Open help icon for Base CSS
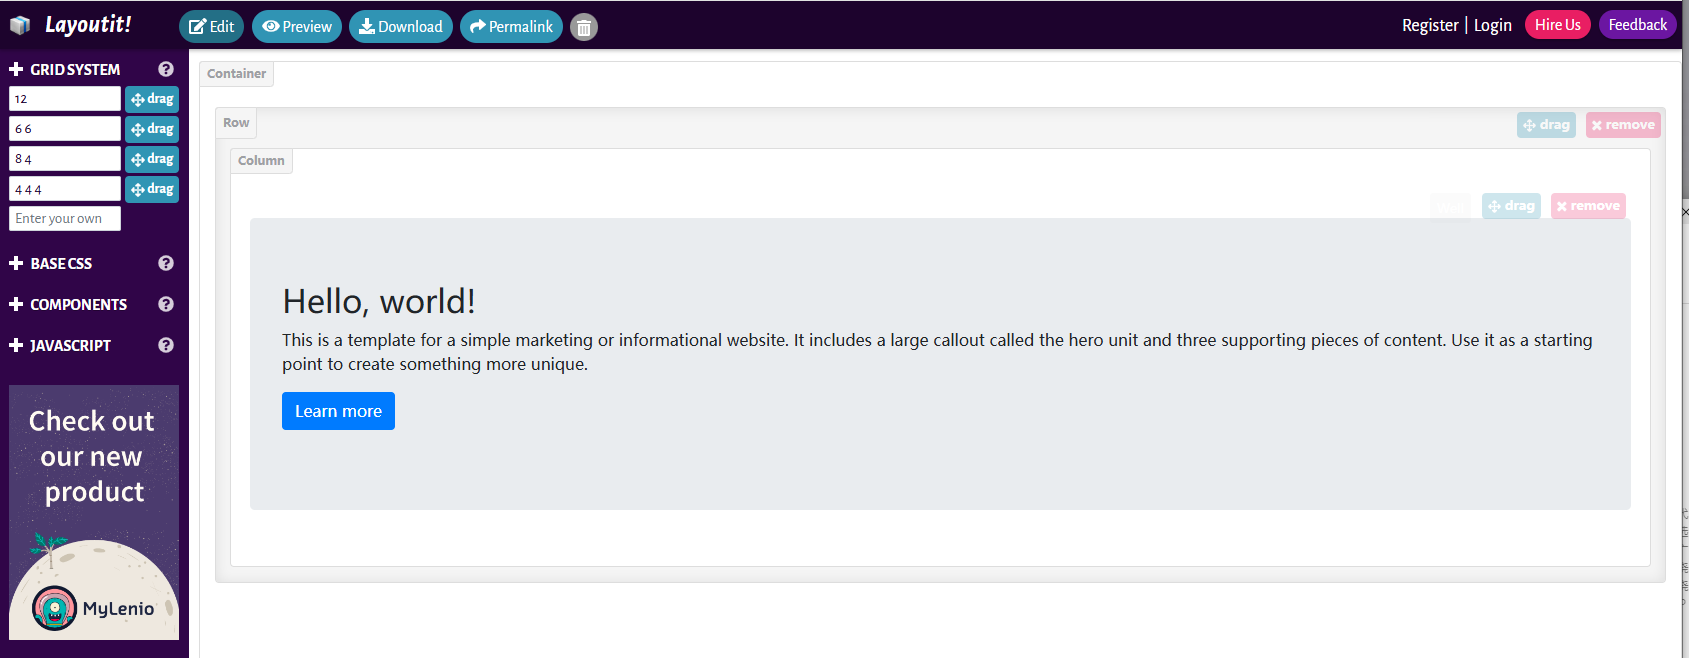Viewport: 1689px width, 658px height. click(166, 263)
